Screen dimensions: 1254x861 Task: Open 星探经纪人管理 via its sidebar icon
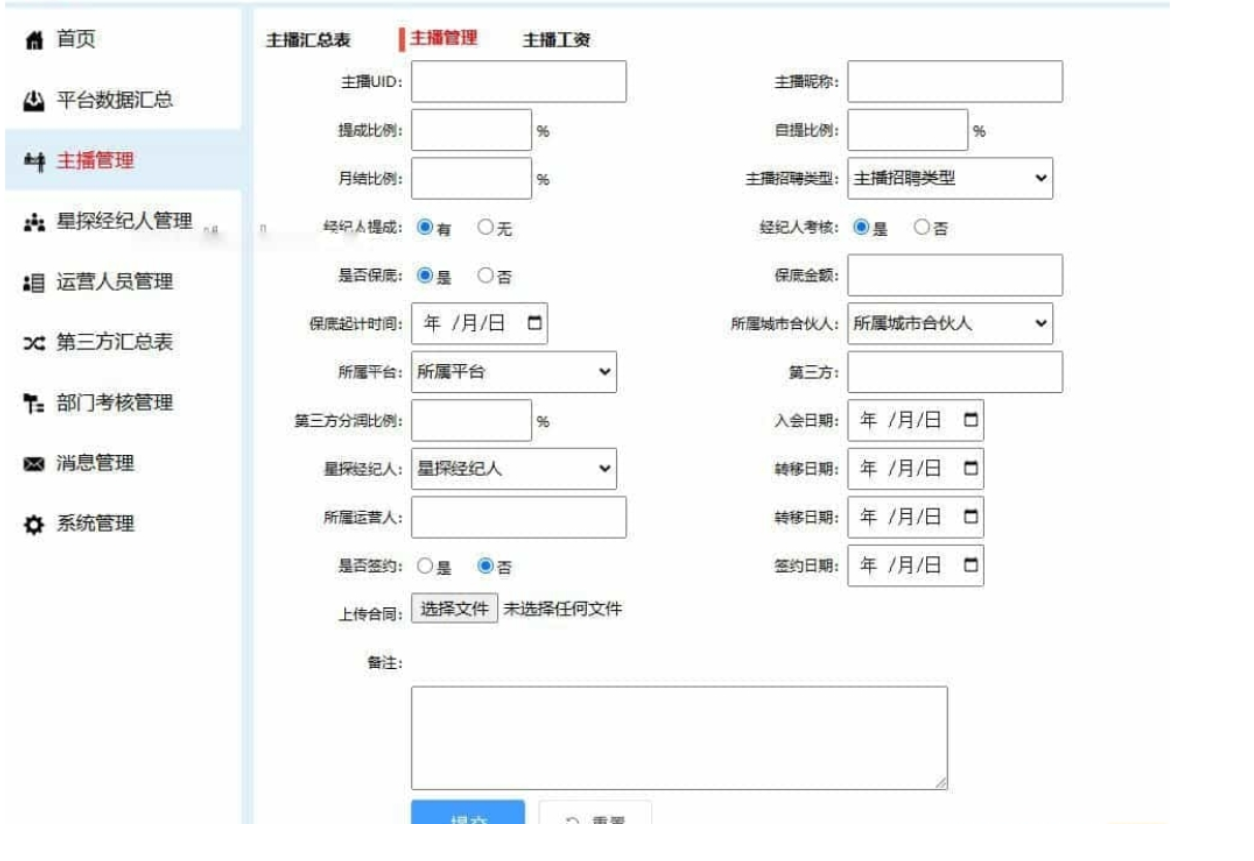tap(35, 222)
